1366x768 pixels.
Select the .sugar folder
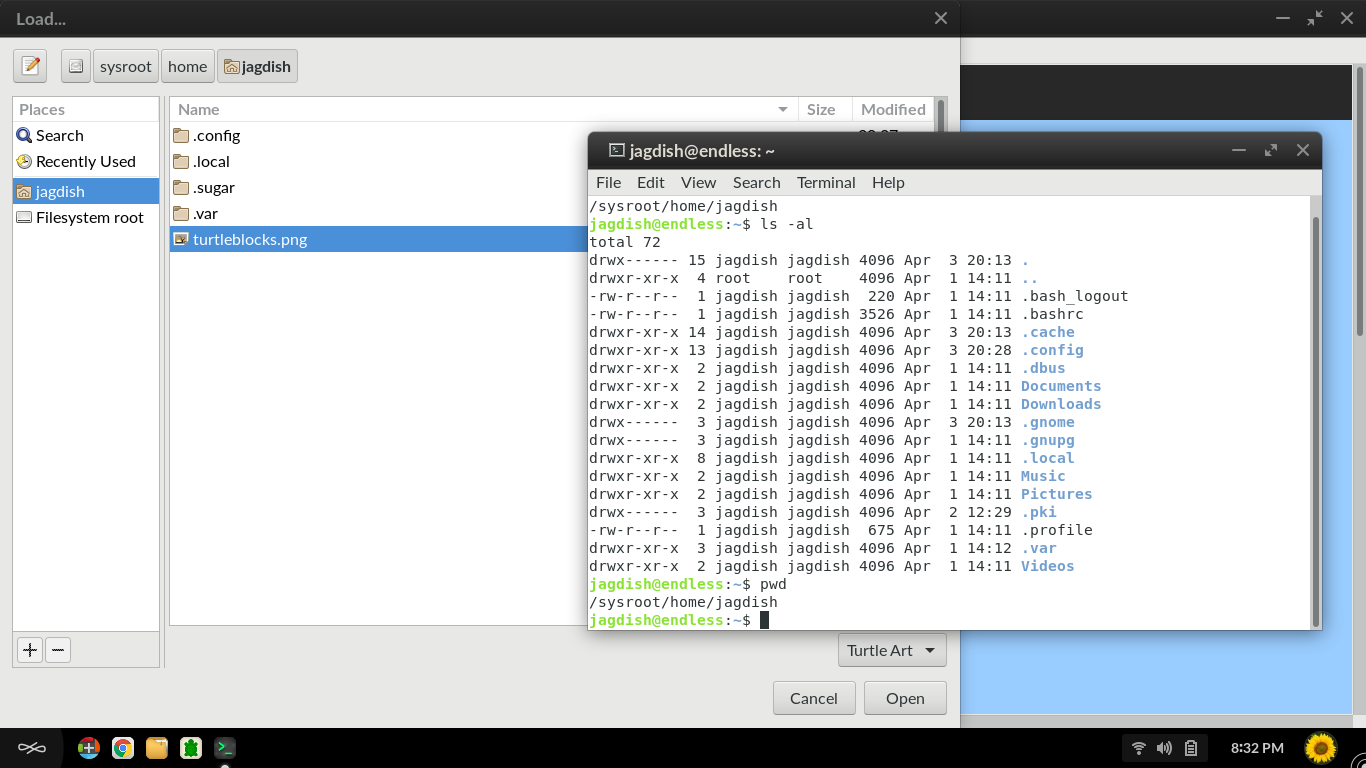213,187
